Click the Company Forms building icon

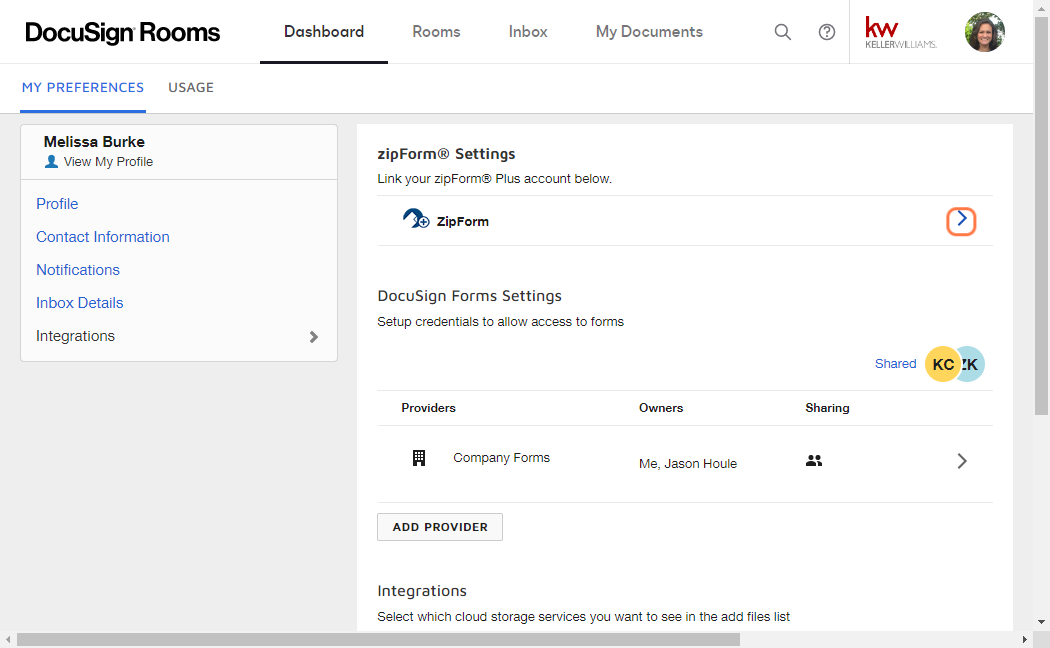point(419,458)
